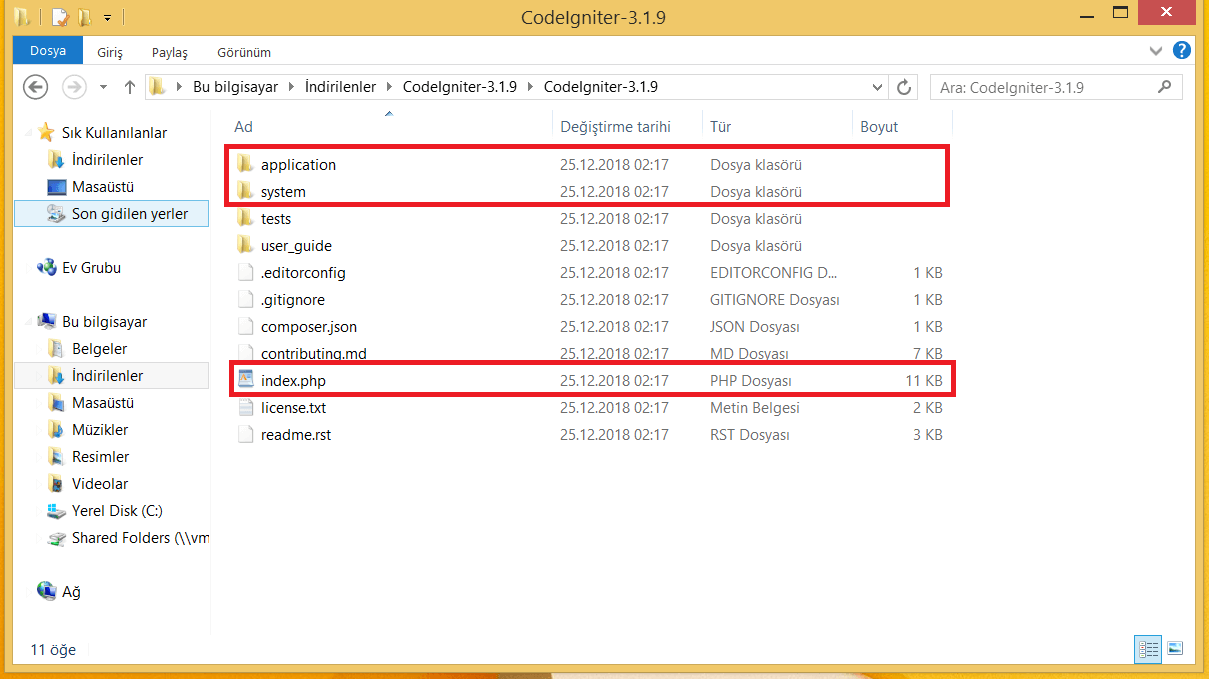This screenshot has height=679, width=1209.
Task: Click the 'JSON Dosyası' type cell
Action: (x=754, y=326)
